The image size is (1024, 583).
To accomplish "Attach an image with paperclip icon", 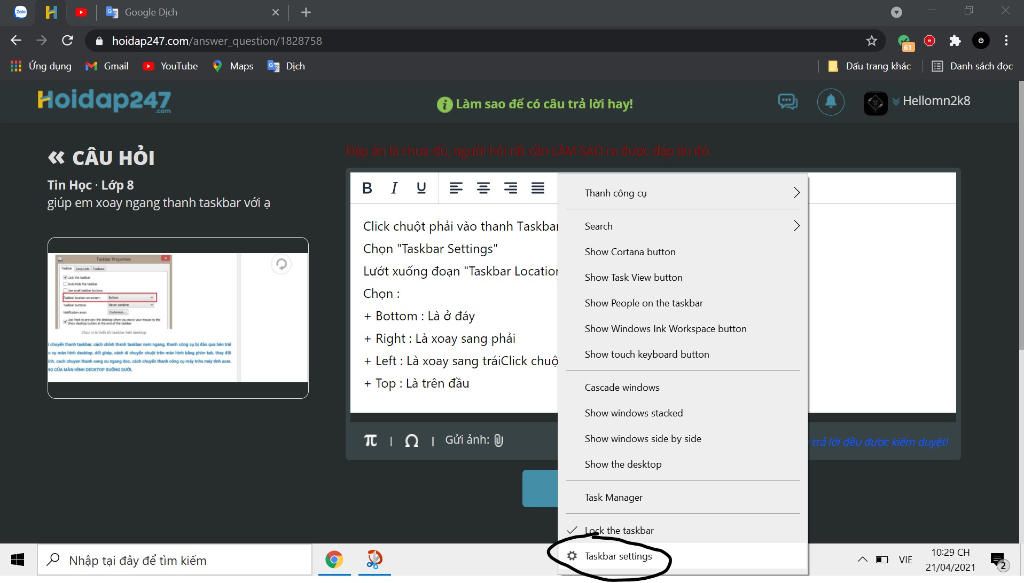I will (x=498, y=440).
